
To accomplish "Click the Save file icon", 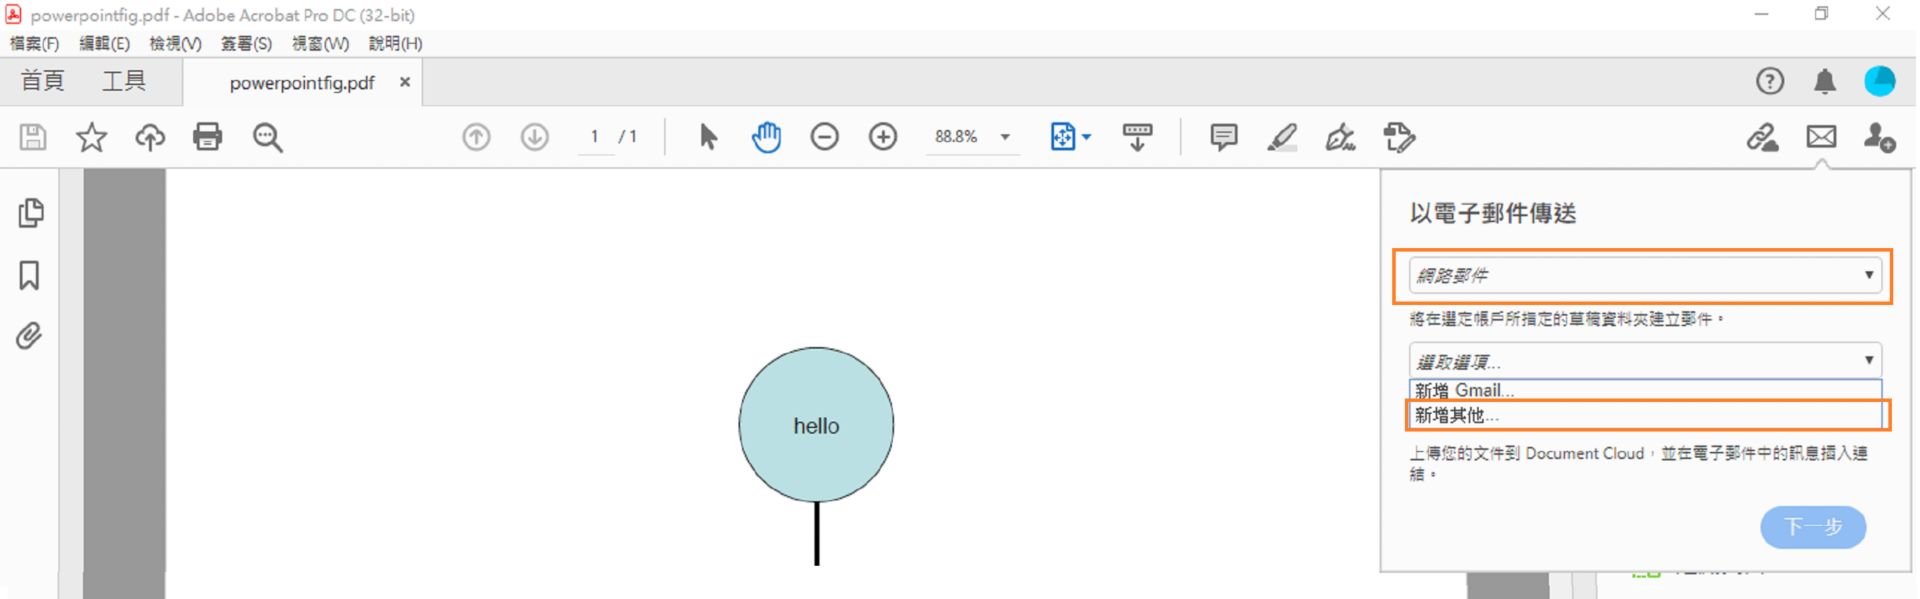I will [x=33, y=137].
